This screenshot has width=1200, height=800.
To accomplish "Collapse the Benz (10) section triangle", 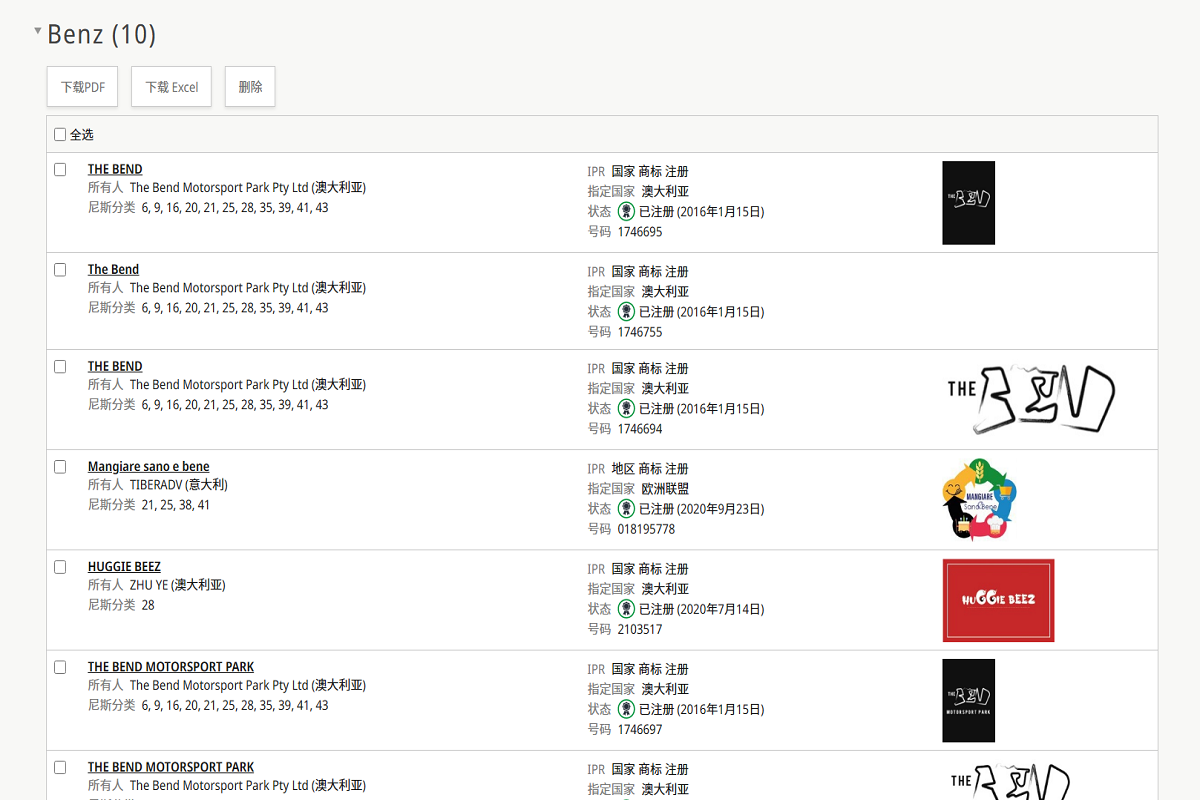I will point(38,31).
